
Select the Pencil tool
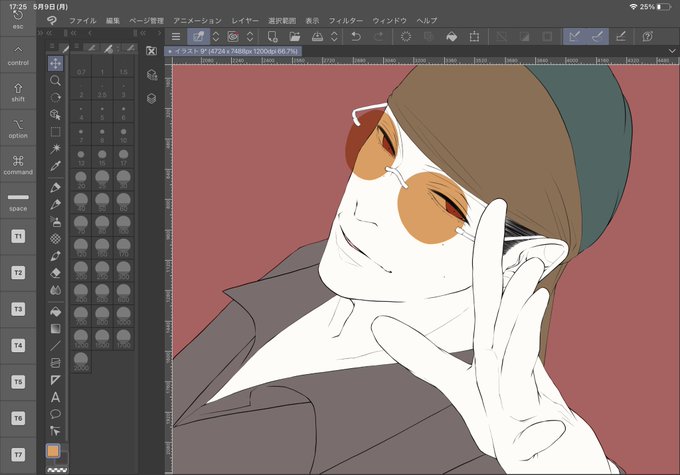[56, 204]
